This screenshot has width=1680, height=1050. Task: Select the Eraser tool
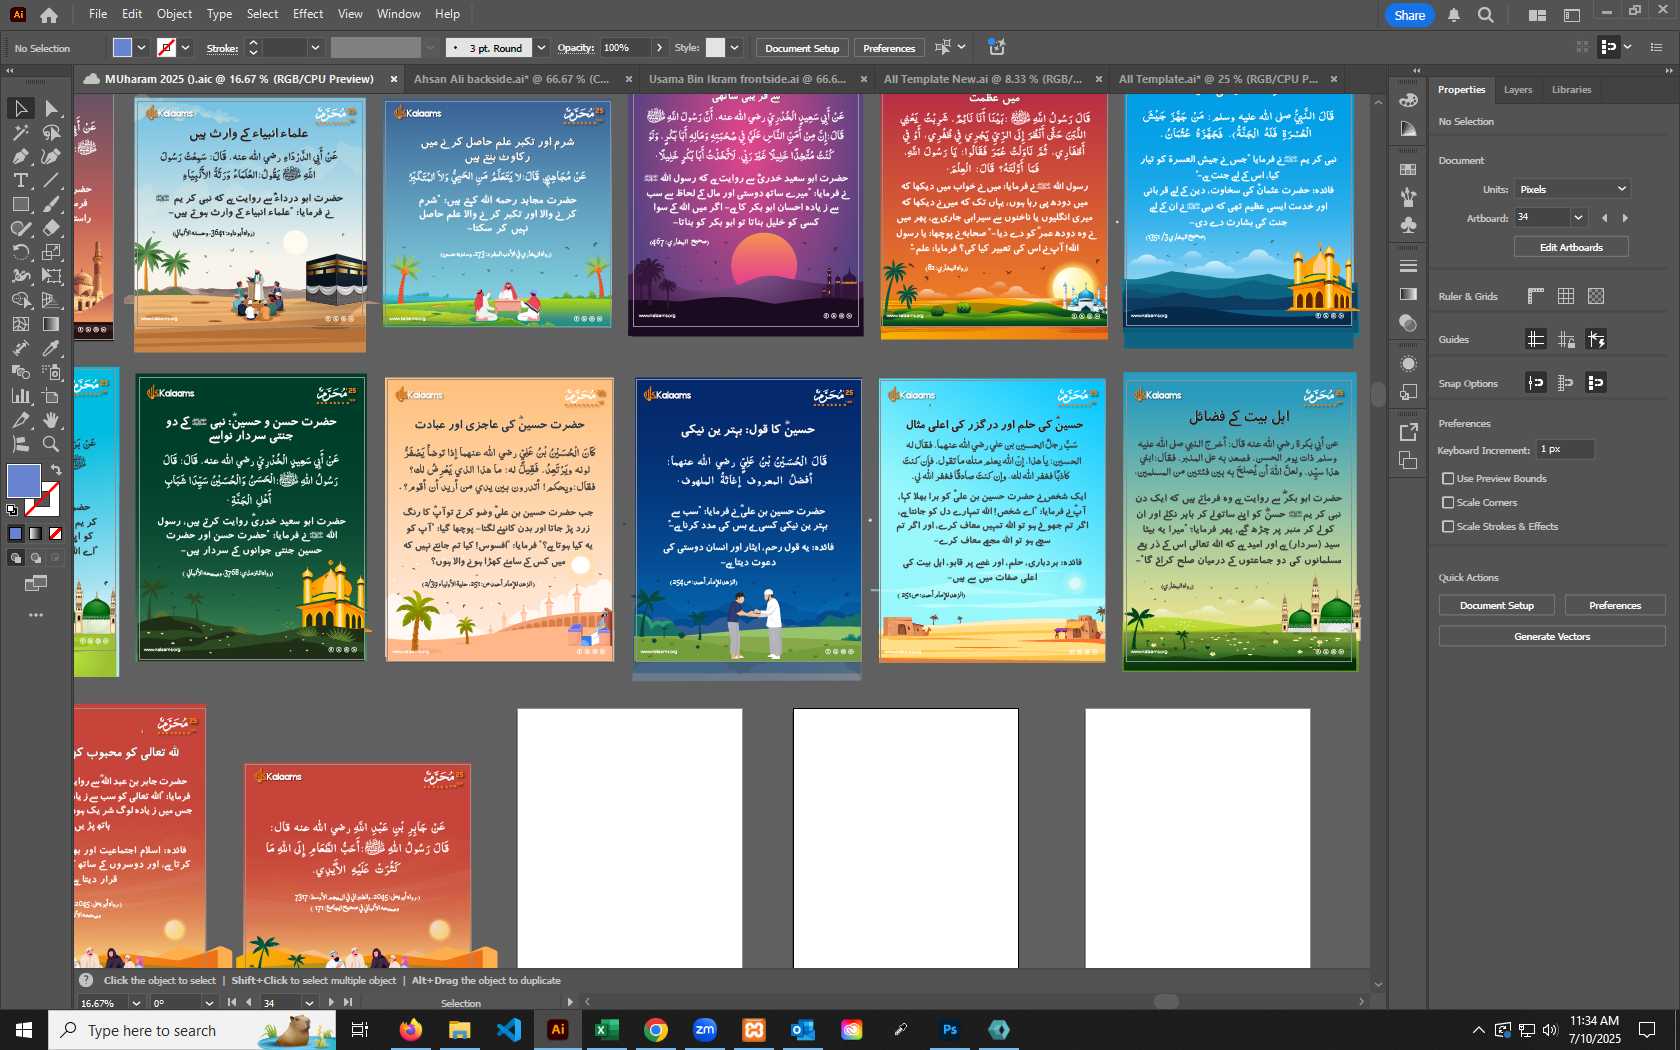pyautogui.click(x=51, y=228)
